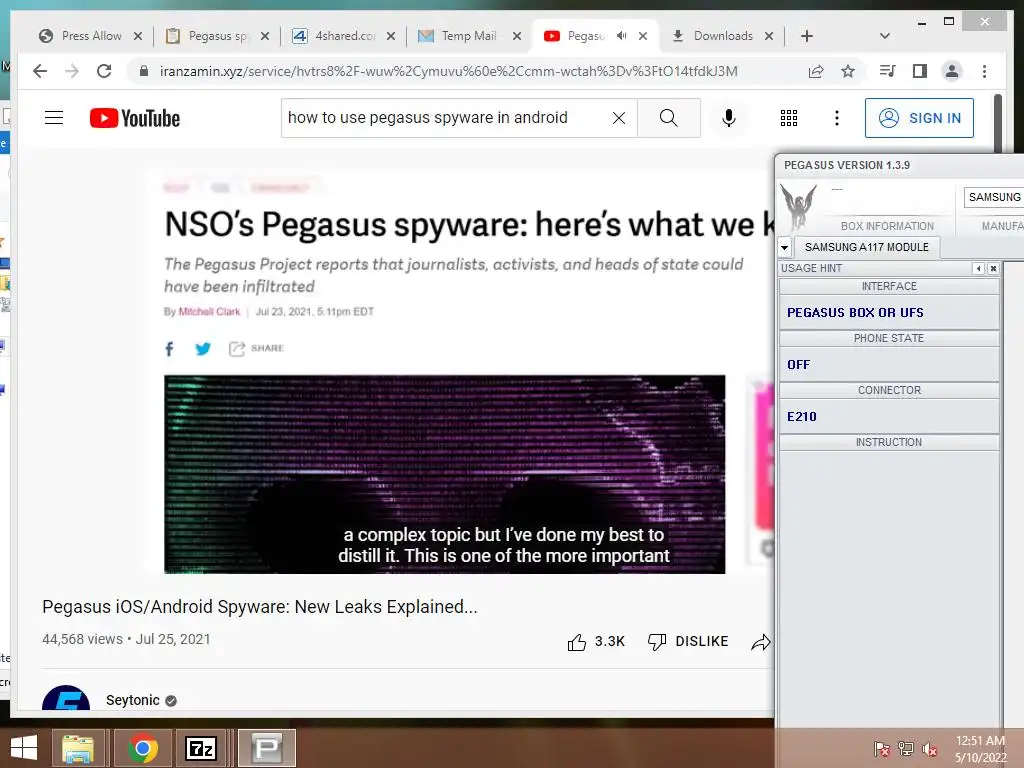Mute the playing Pegasus YouTube tab
Screen dimensions: 1024x768
click(621, 35)
